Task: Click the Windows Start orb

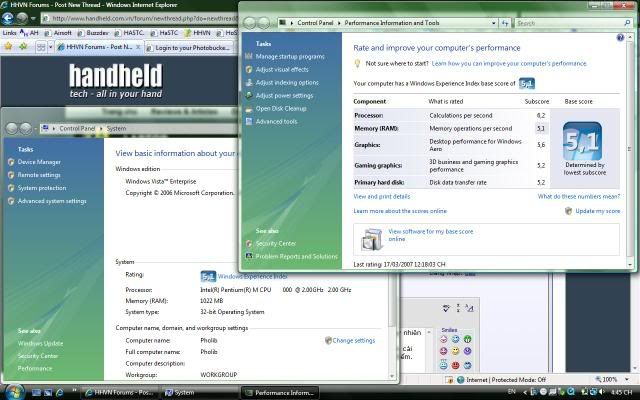Action: point(14,392)
